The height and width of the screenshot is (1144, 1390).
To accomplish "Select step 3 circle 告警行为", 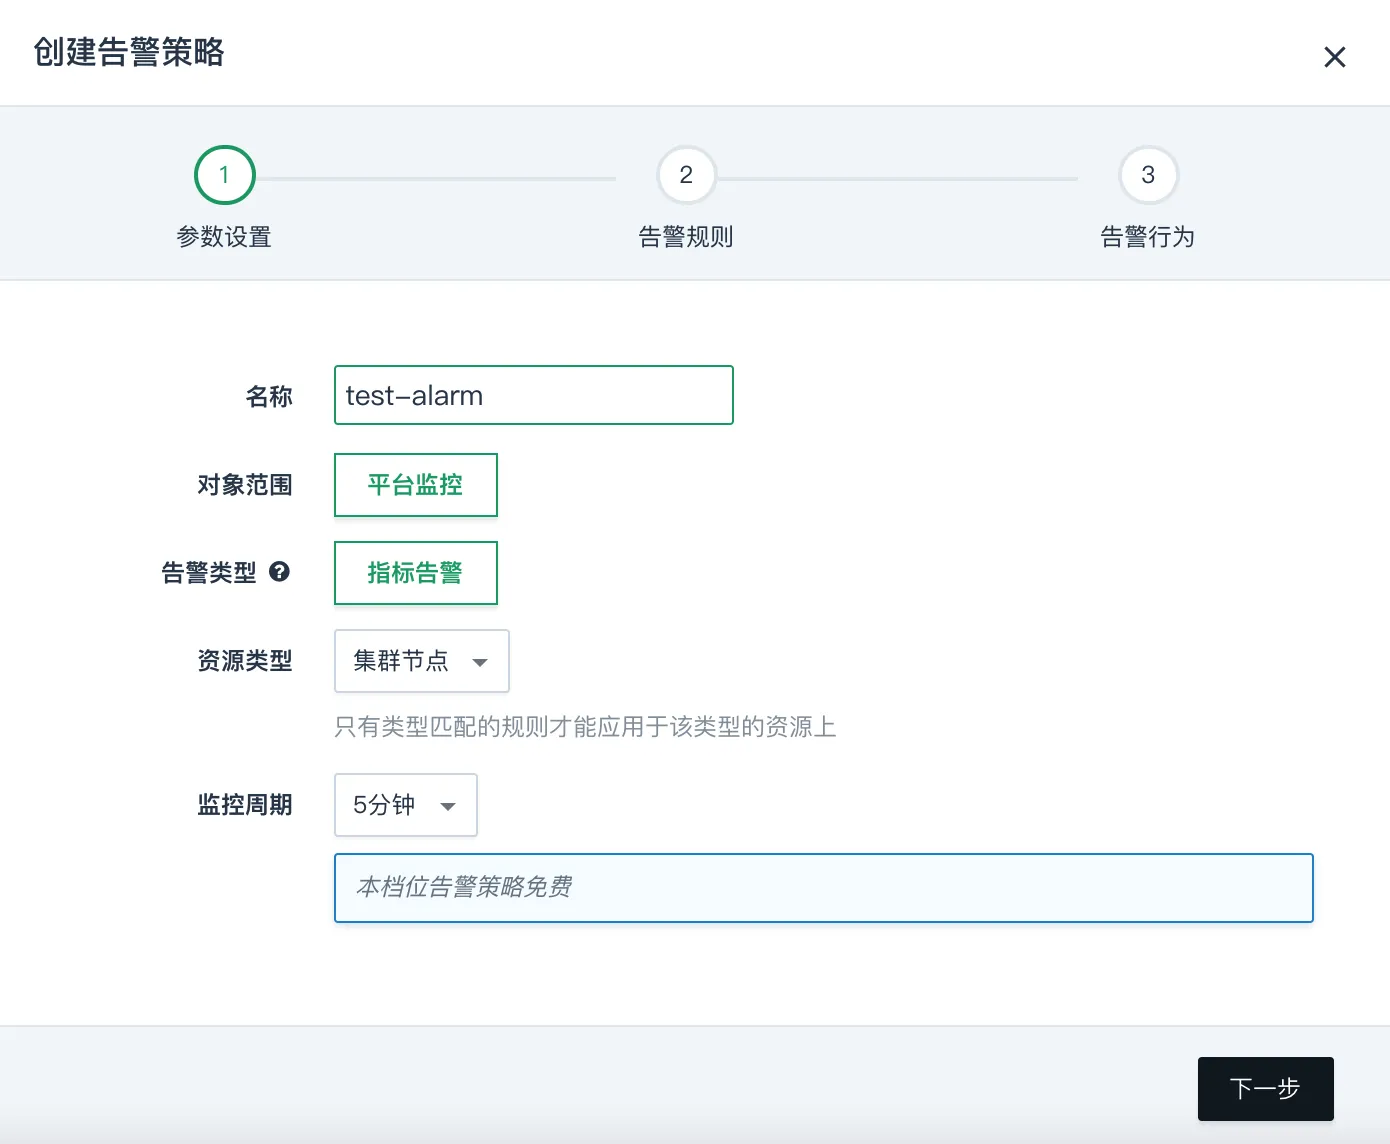I will (1148, 175).
